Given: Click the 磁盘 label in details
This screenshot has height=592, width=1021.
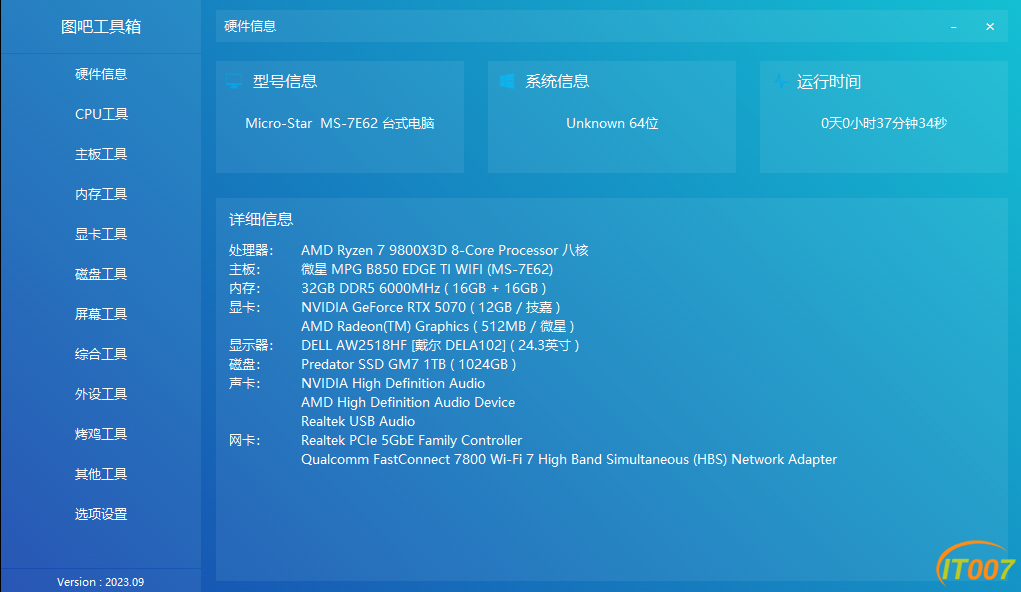Looking at the screenshot, I should [x=245, y=364].
